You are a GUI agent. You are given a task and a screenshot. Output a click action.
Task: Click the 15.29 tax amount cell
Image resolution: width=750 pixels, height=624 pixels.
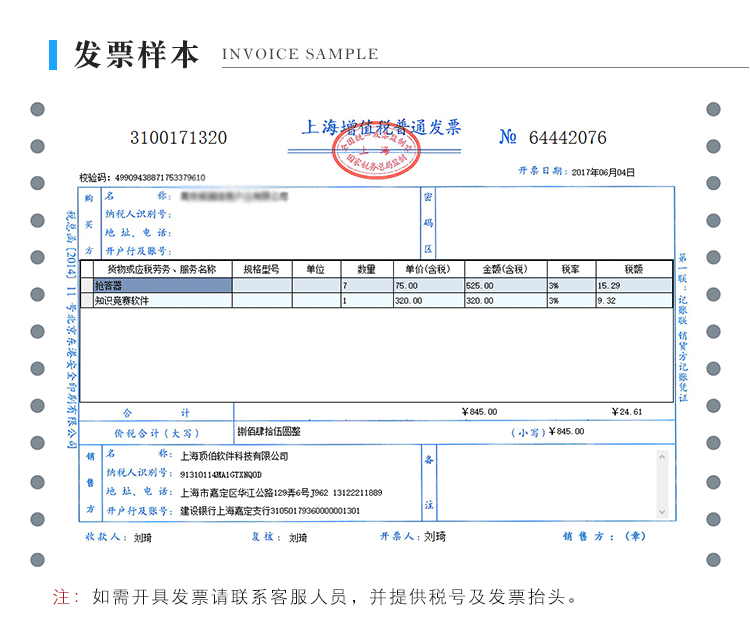[x=633, y=286]
